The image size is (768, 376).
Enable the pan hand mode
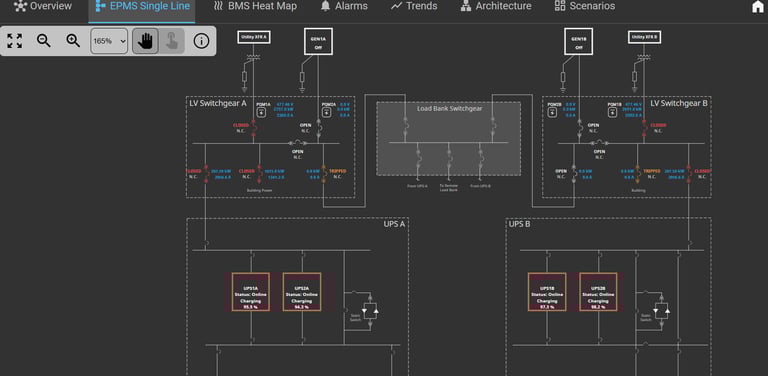(145, 41)
